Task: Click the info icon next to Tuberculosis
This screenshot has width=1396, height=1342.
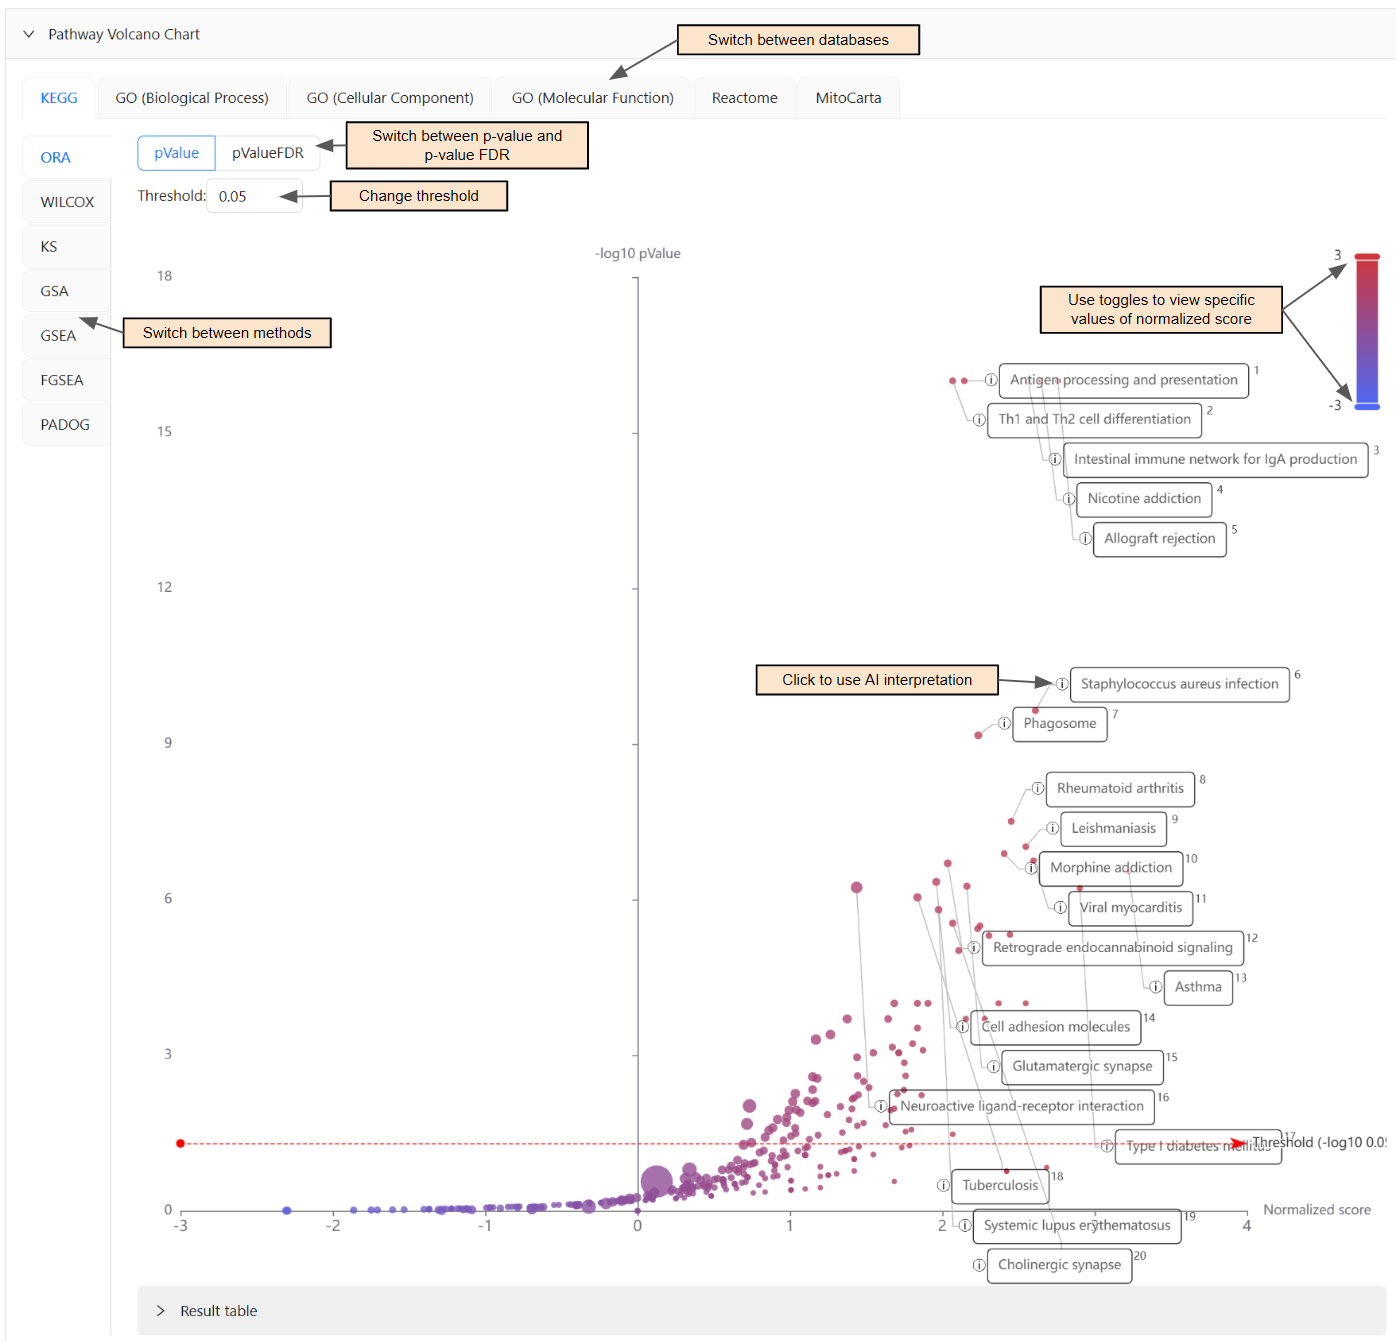Action: 942,1186
